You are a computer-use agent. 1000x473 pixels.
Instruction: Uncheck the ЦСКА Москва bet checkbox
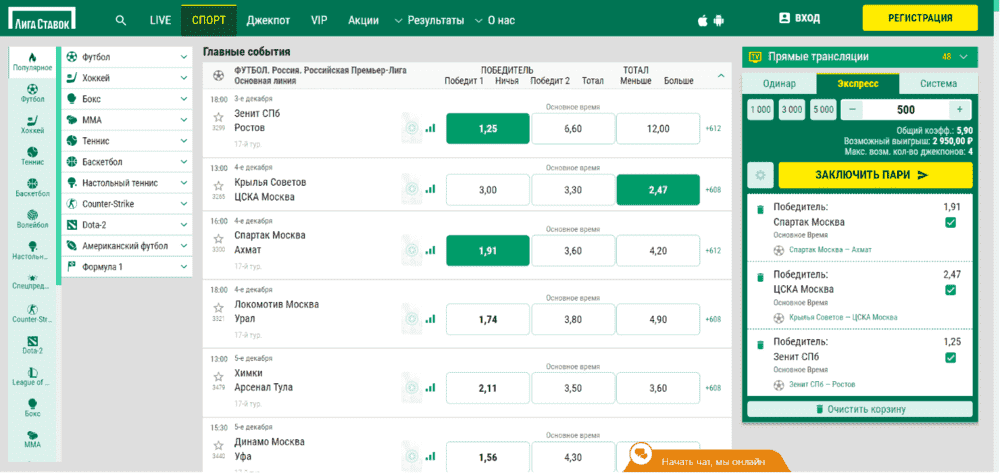[x=950, y=290]
